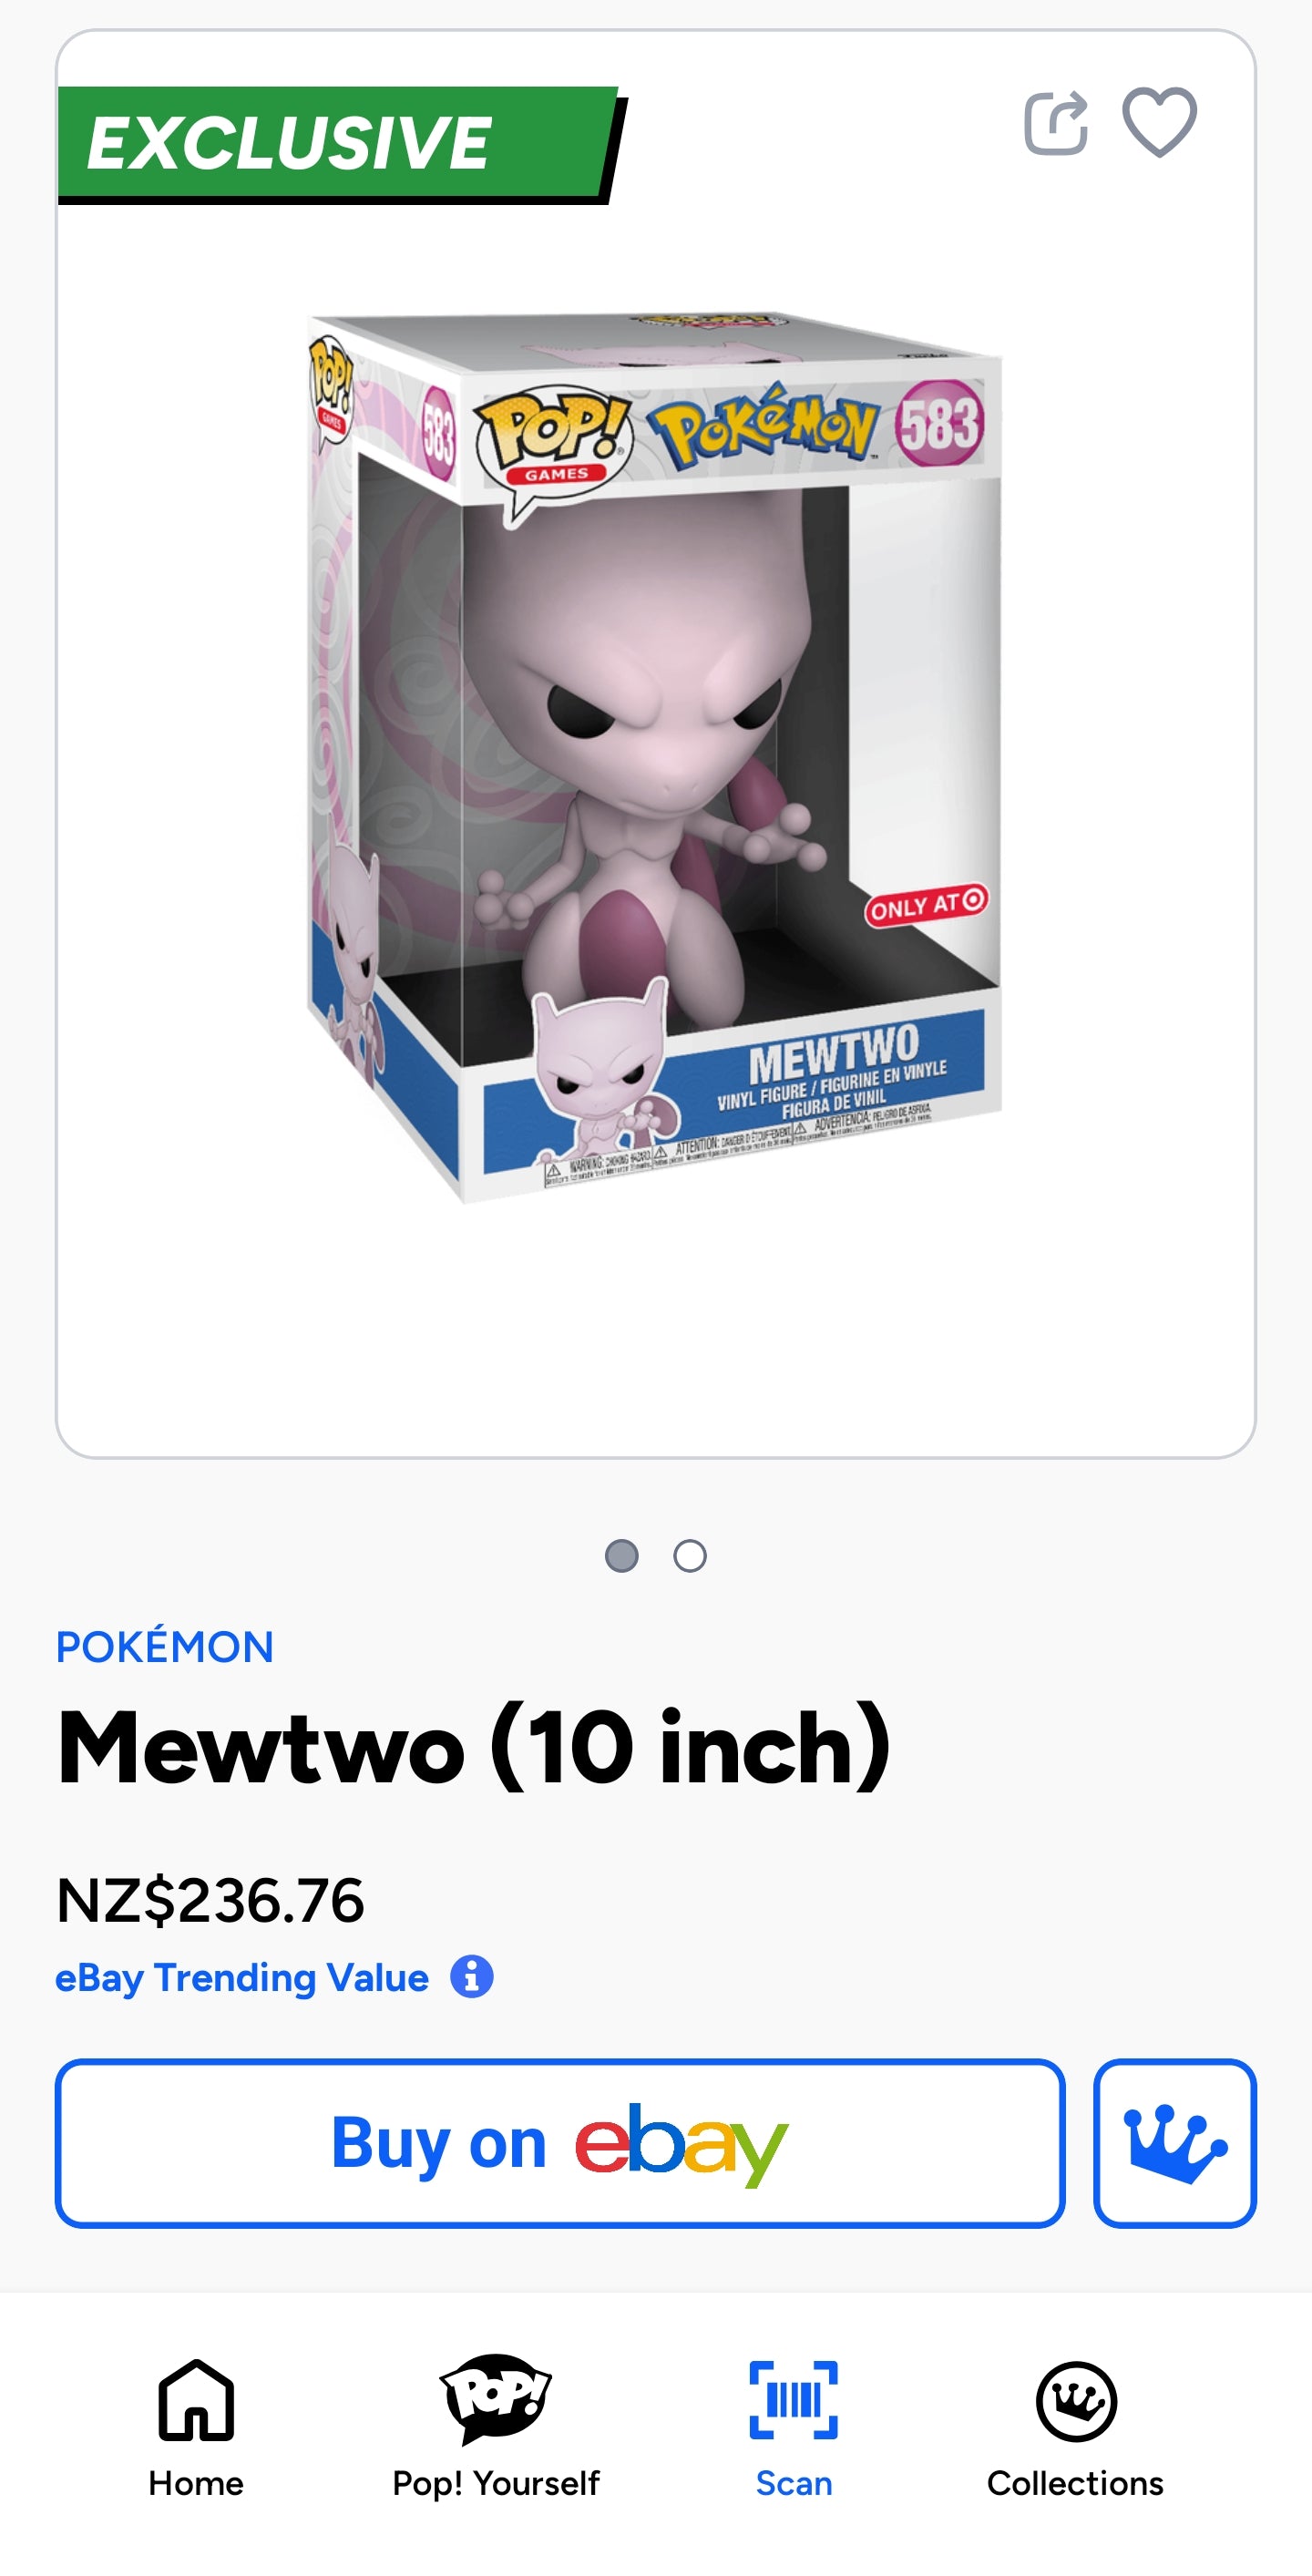Switch to the Pop! Yourself tab label

tap(496, 2483)
